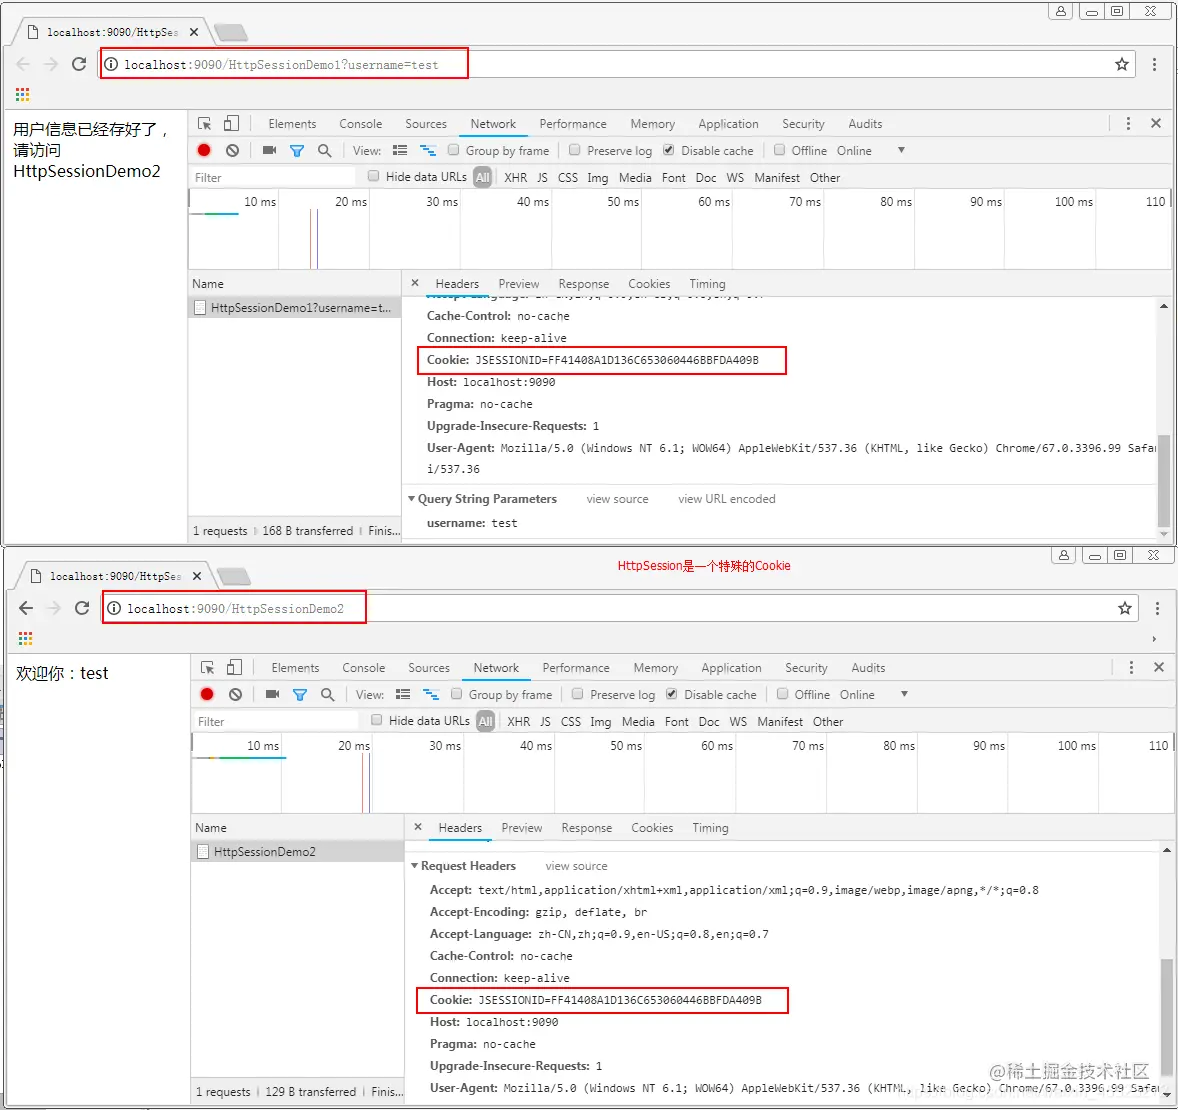
Task: Enable Preserve log in top DevTools
Action: [575, 150]
